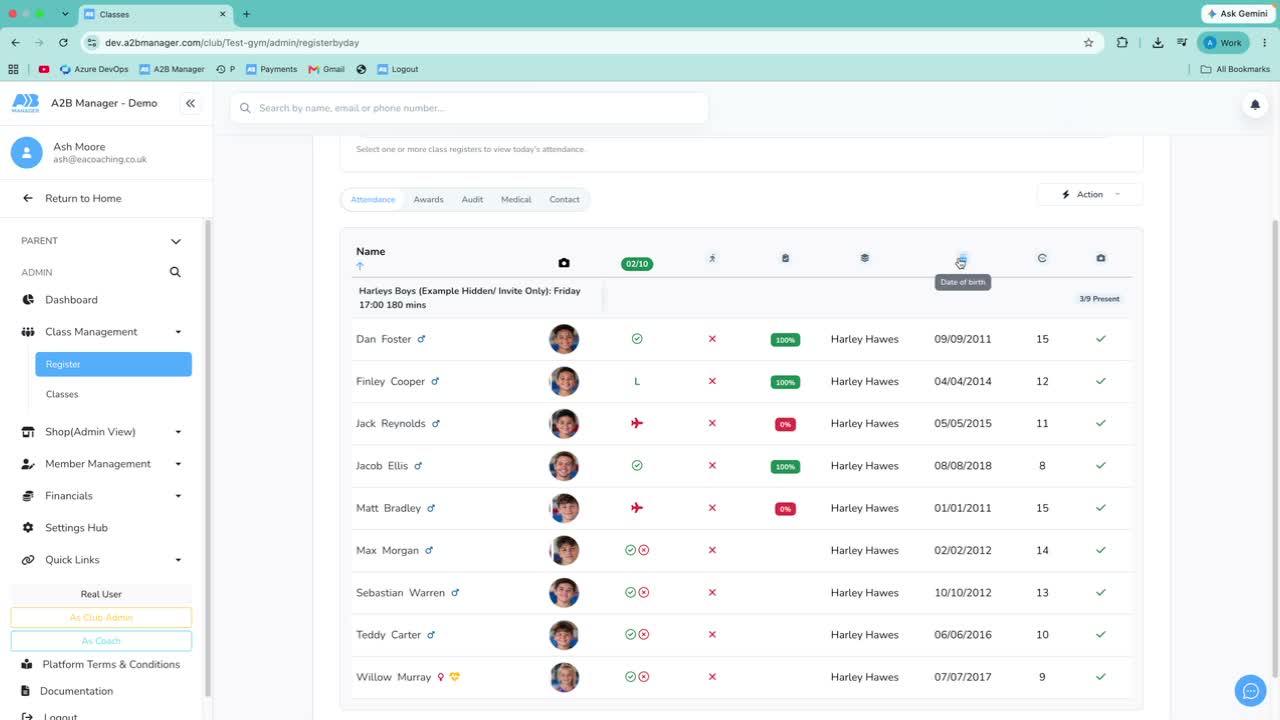Expand the PARENT section chevron
Viewport: 1280px width, 720px height.
click(176, 241)
